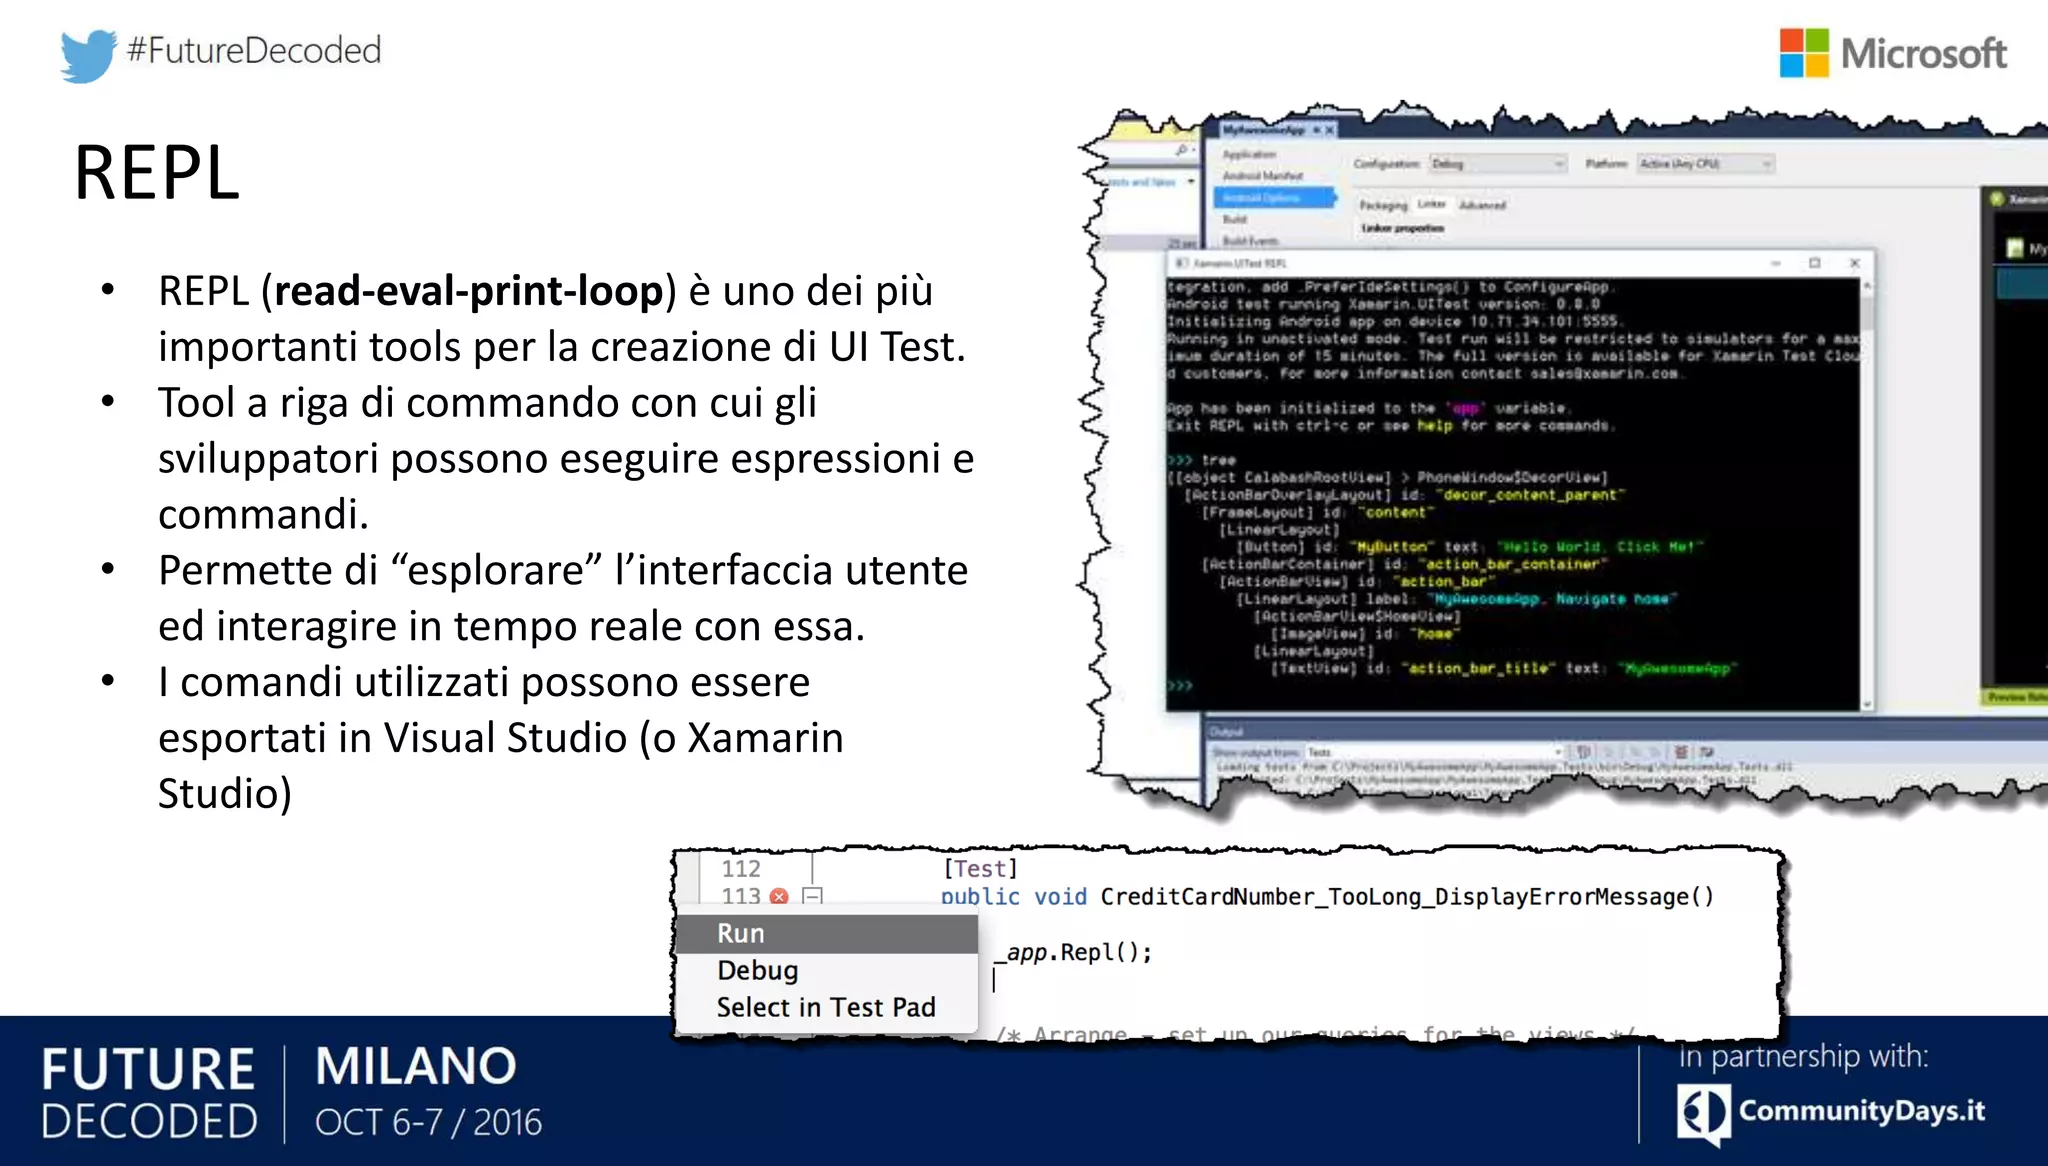Click the Output panel title
The image size is (2048, 1166).
coord(1225,731)
